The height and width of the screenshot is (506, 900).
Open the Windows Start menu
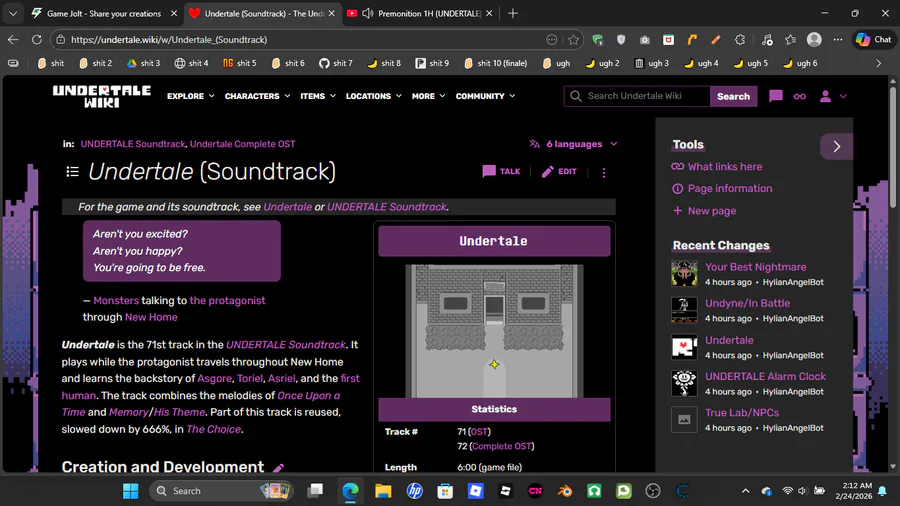point(131,491)
